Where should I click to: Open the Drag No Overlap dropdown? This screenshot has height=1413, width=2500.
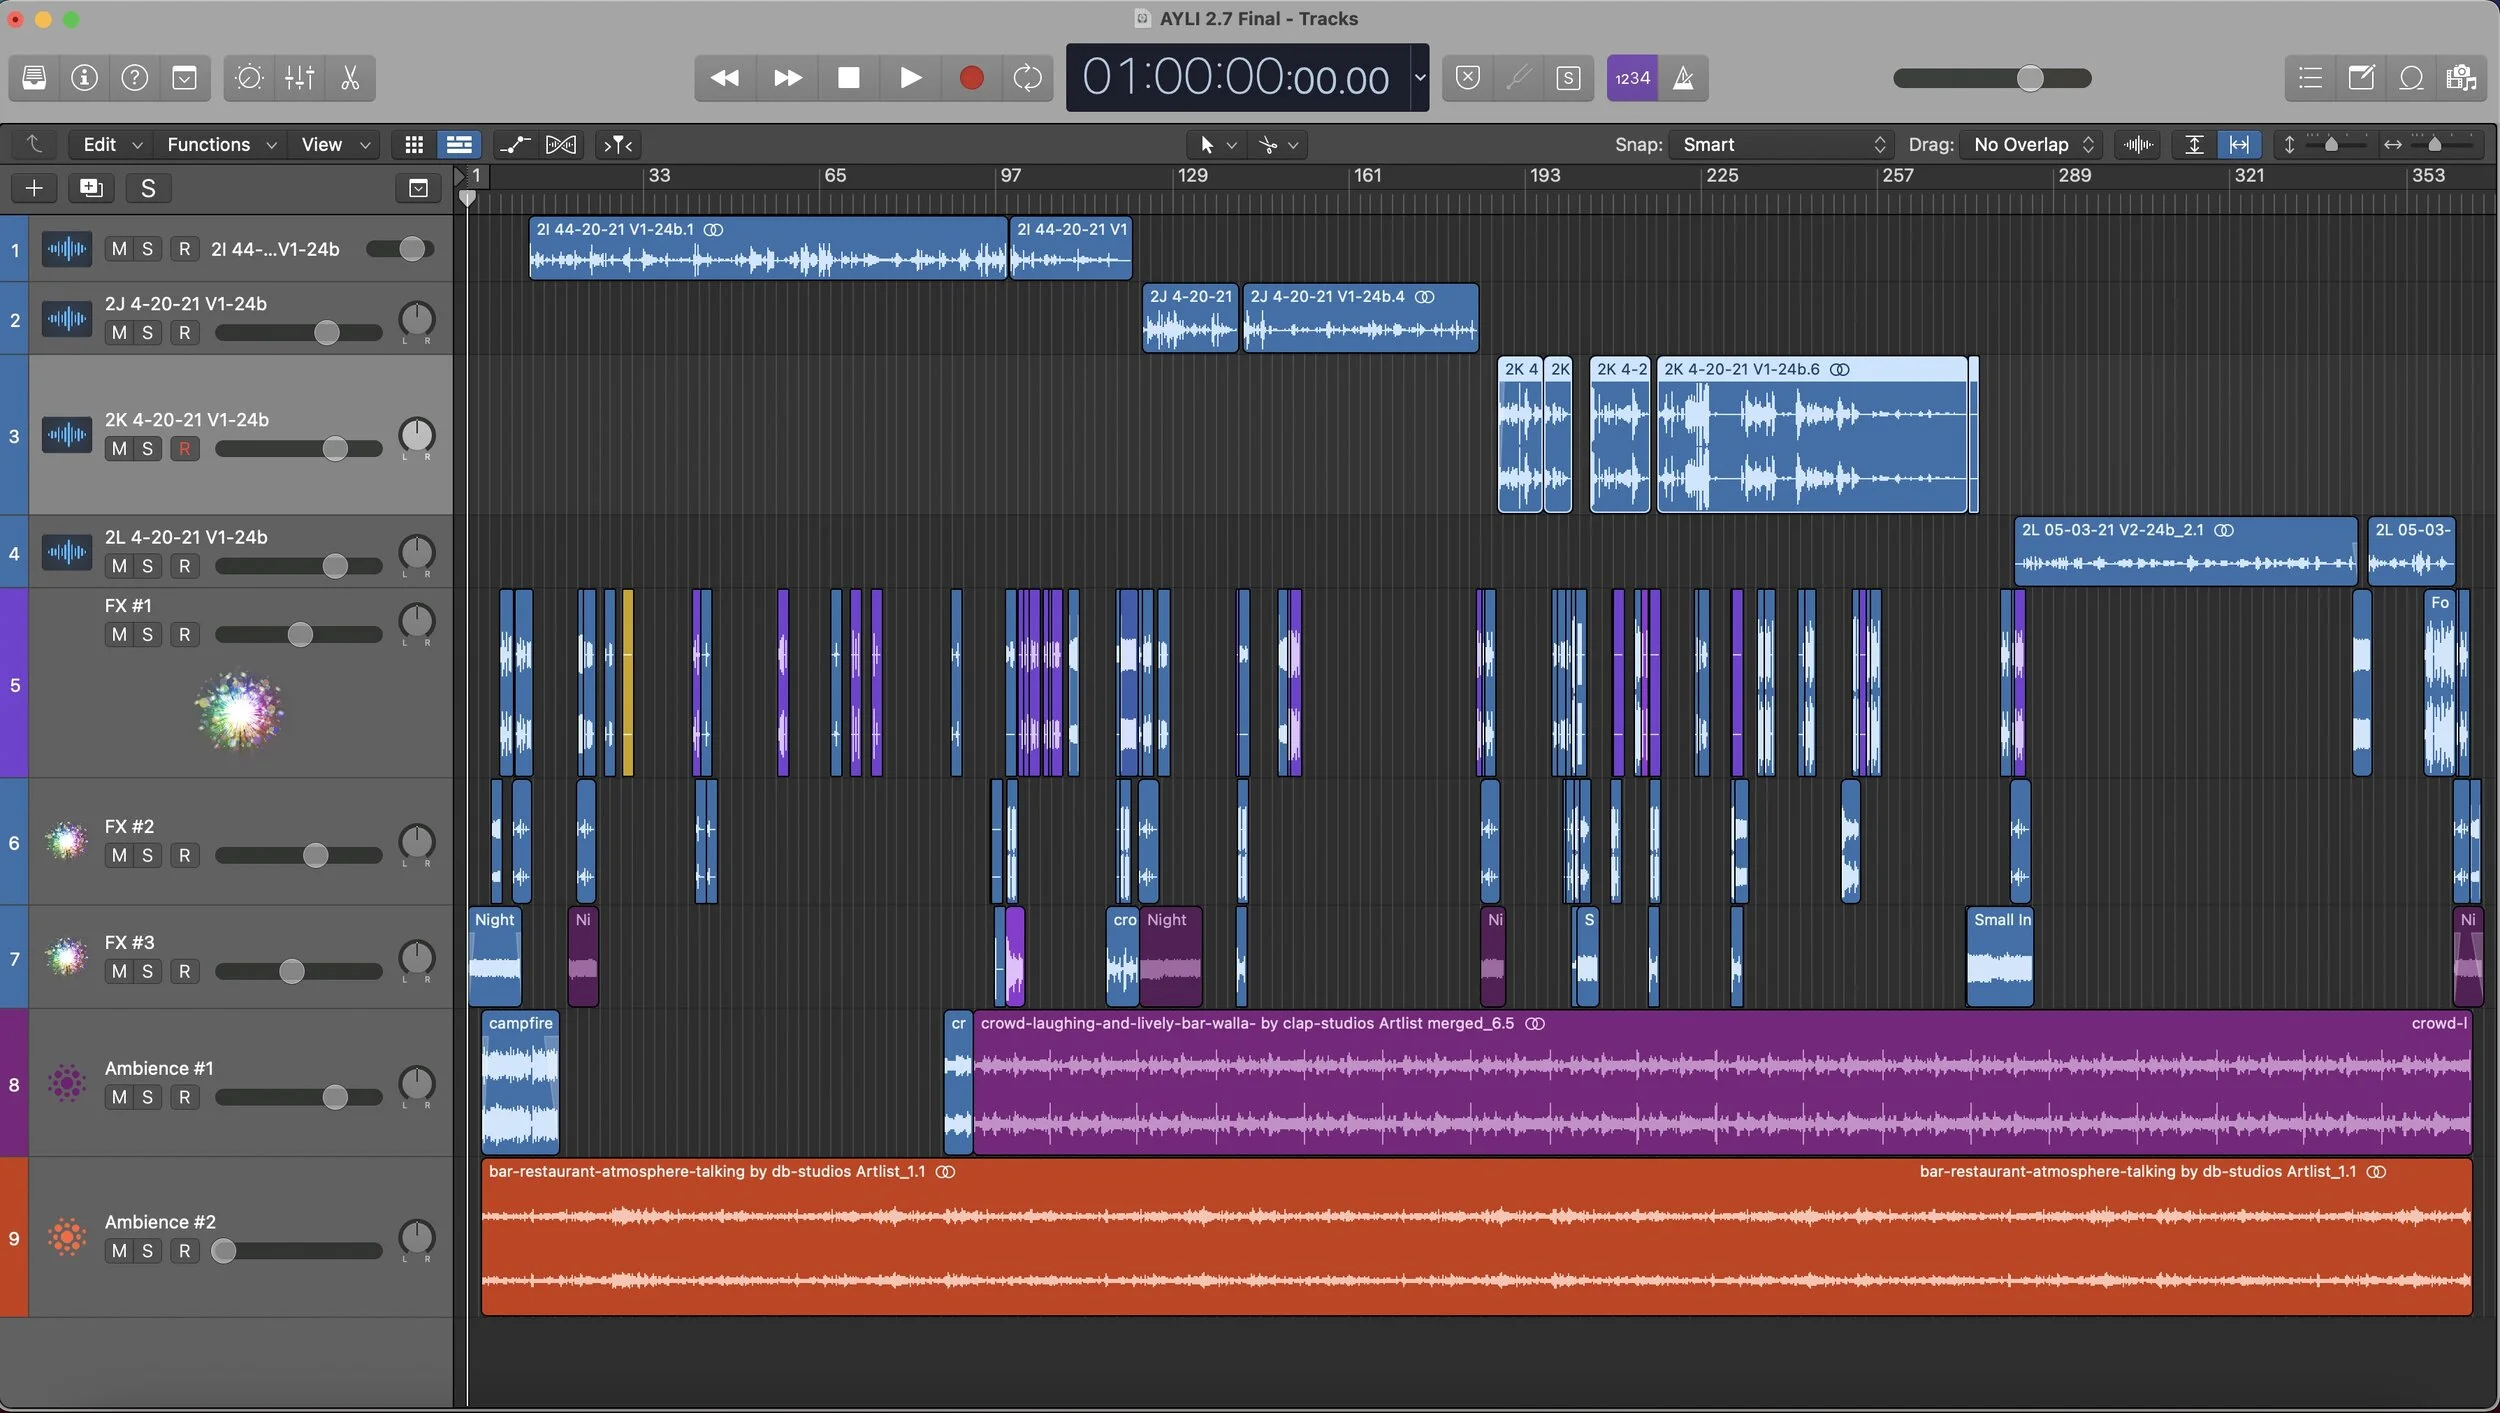(2030, 145)
